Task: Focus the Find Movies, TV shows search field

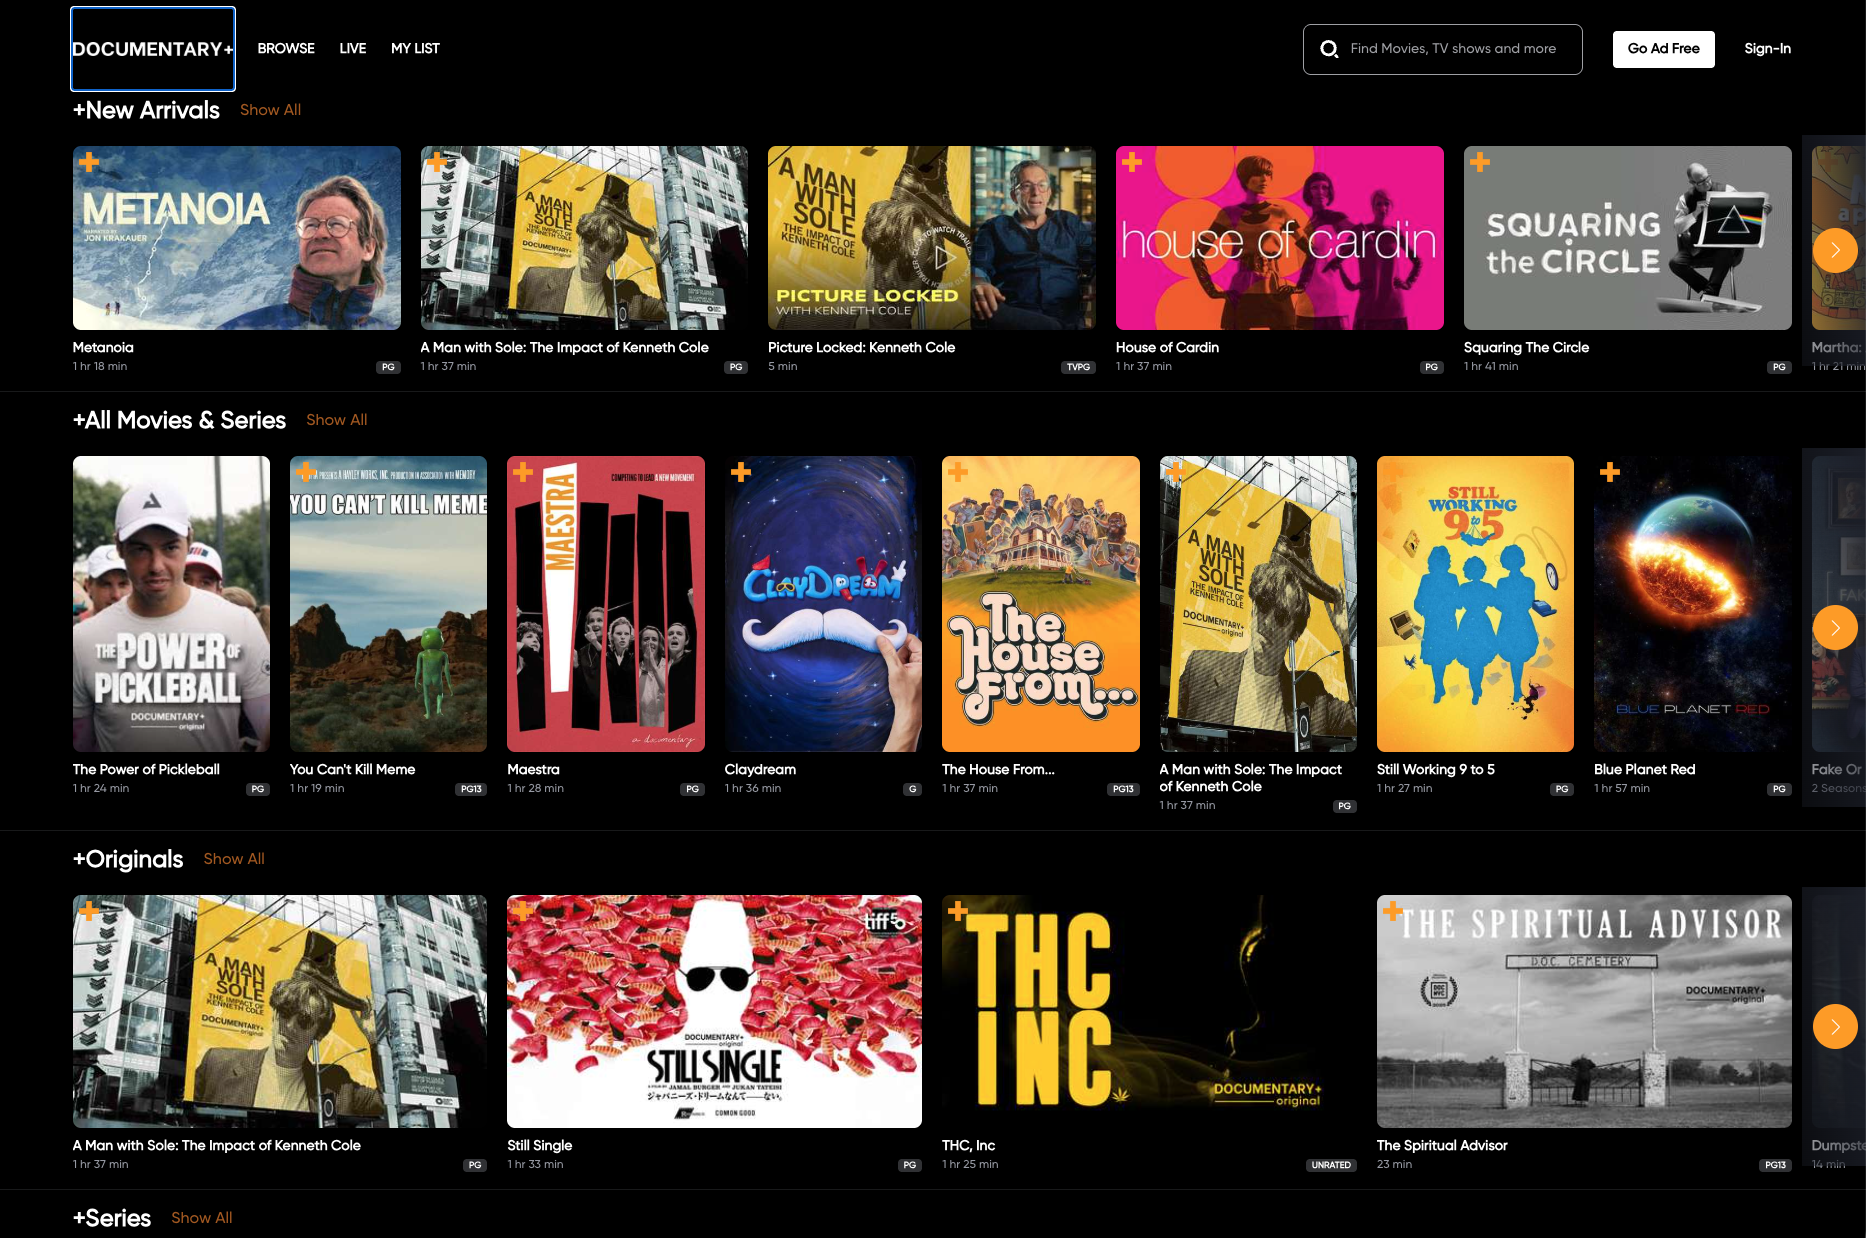Action: (1443, 49)
